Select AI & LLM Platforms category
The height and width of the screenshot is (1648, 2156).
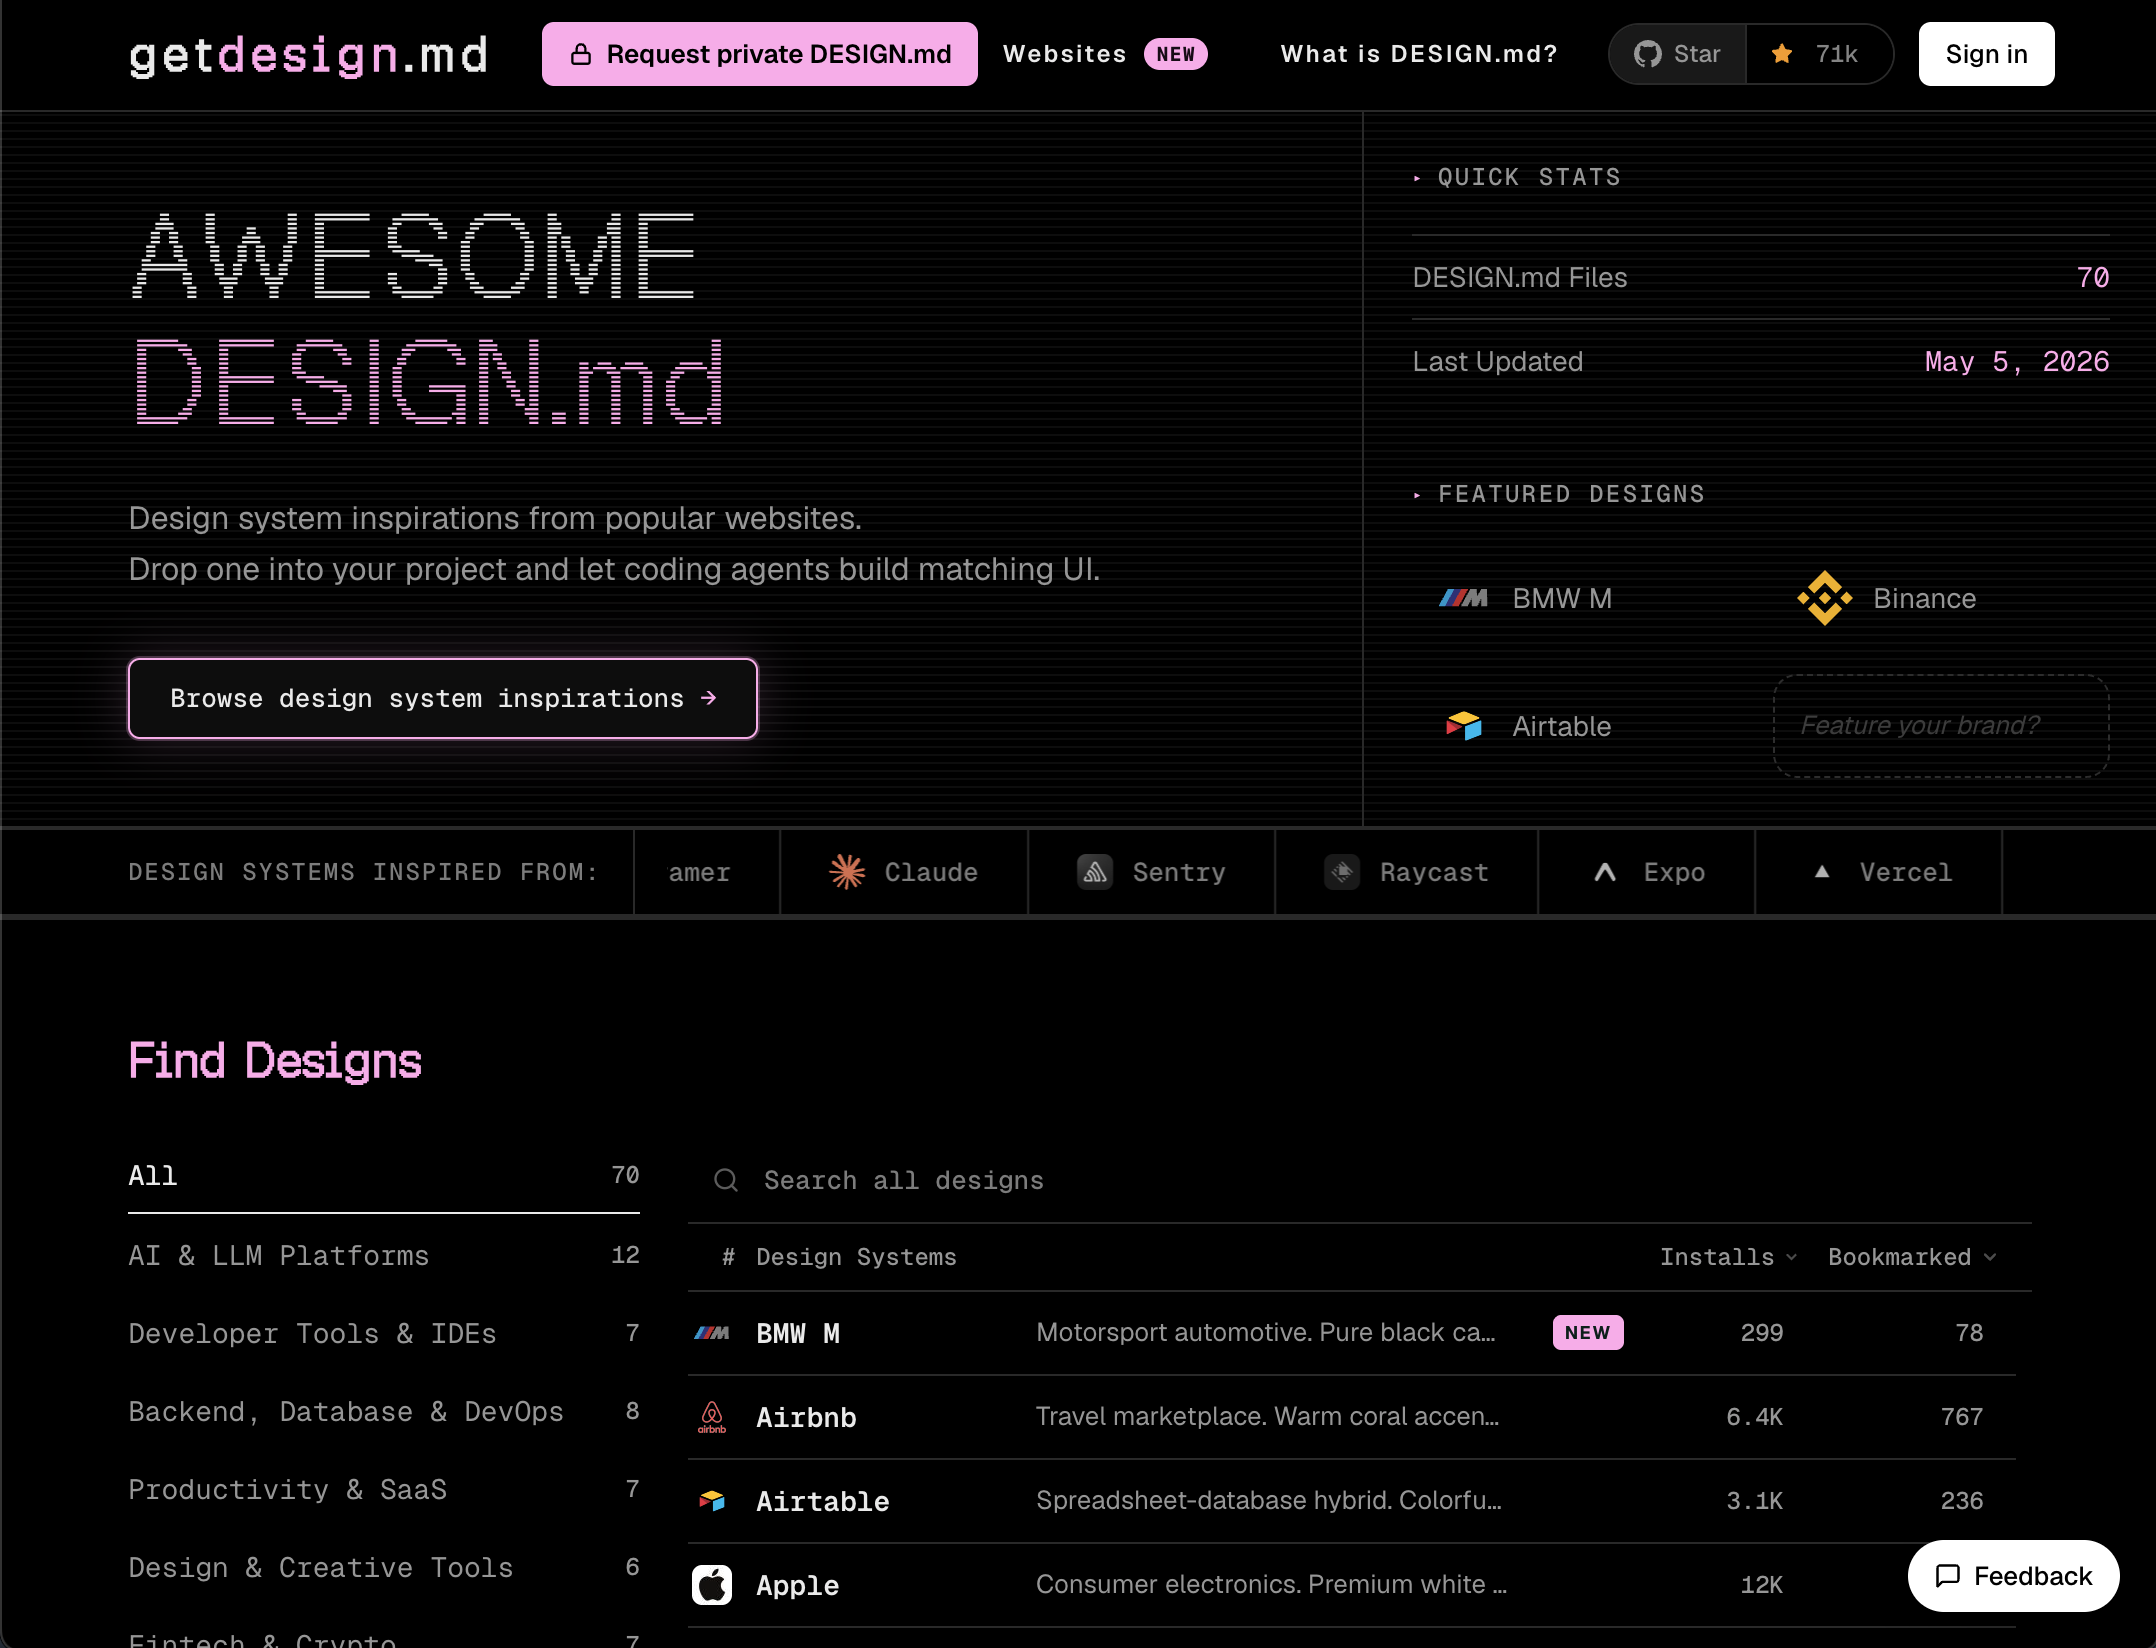(384, 1256)
